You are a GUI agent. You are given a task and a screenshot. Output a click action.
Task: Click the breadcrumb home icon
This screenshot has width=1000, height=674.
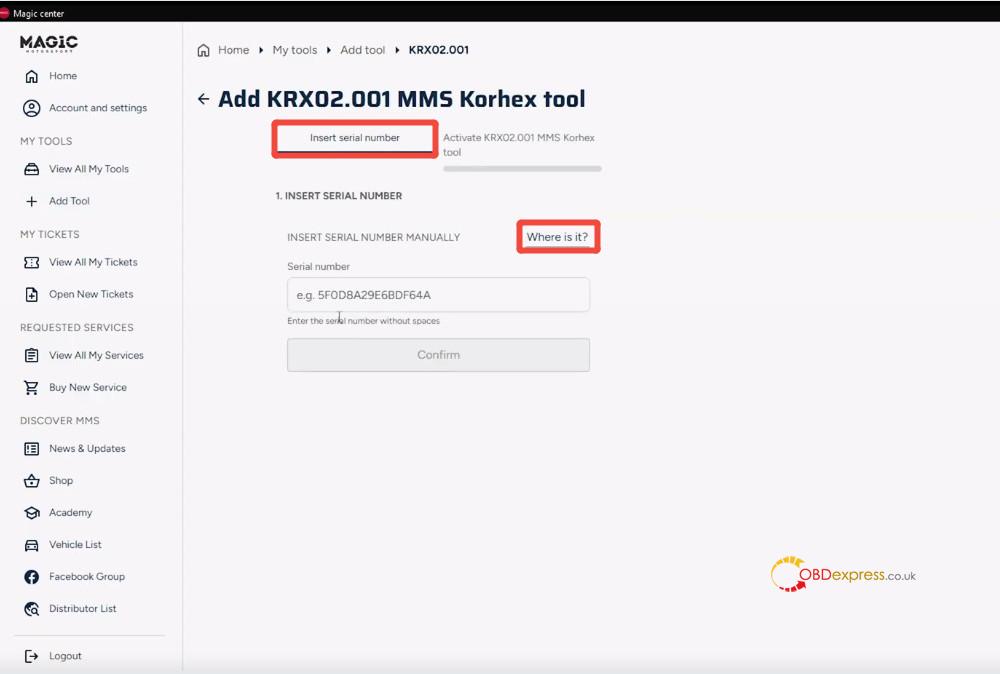coord(203,50)
